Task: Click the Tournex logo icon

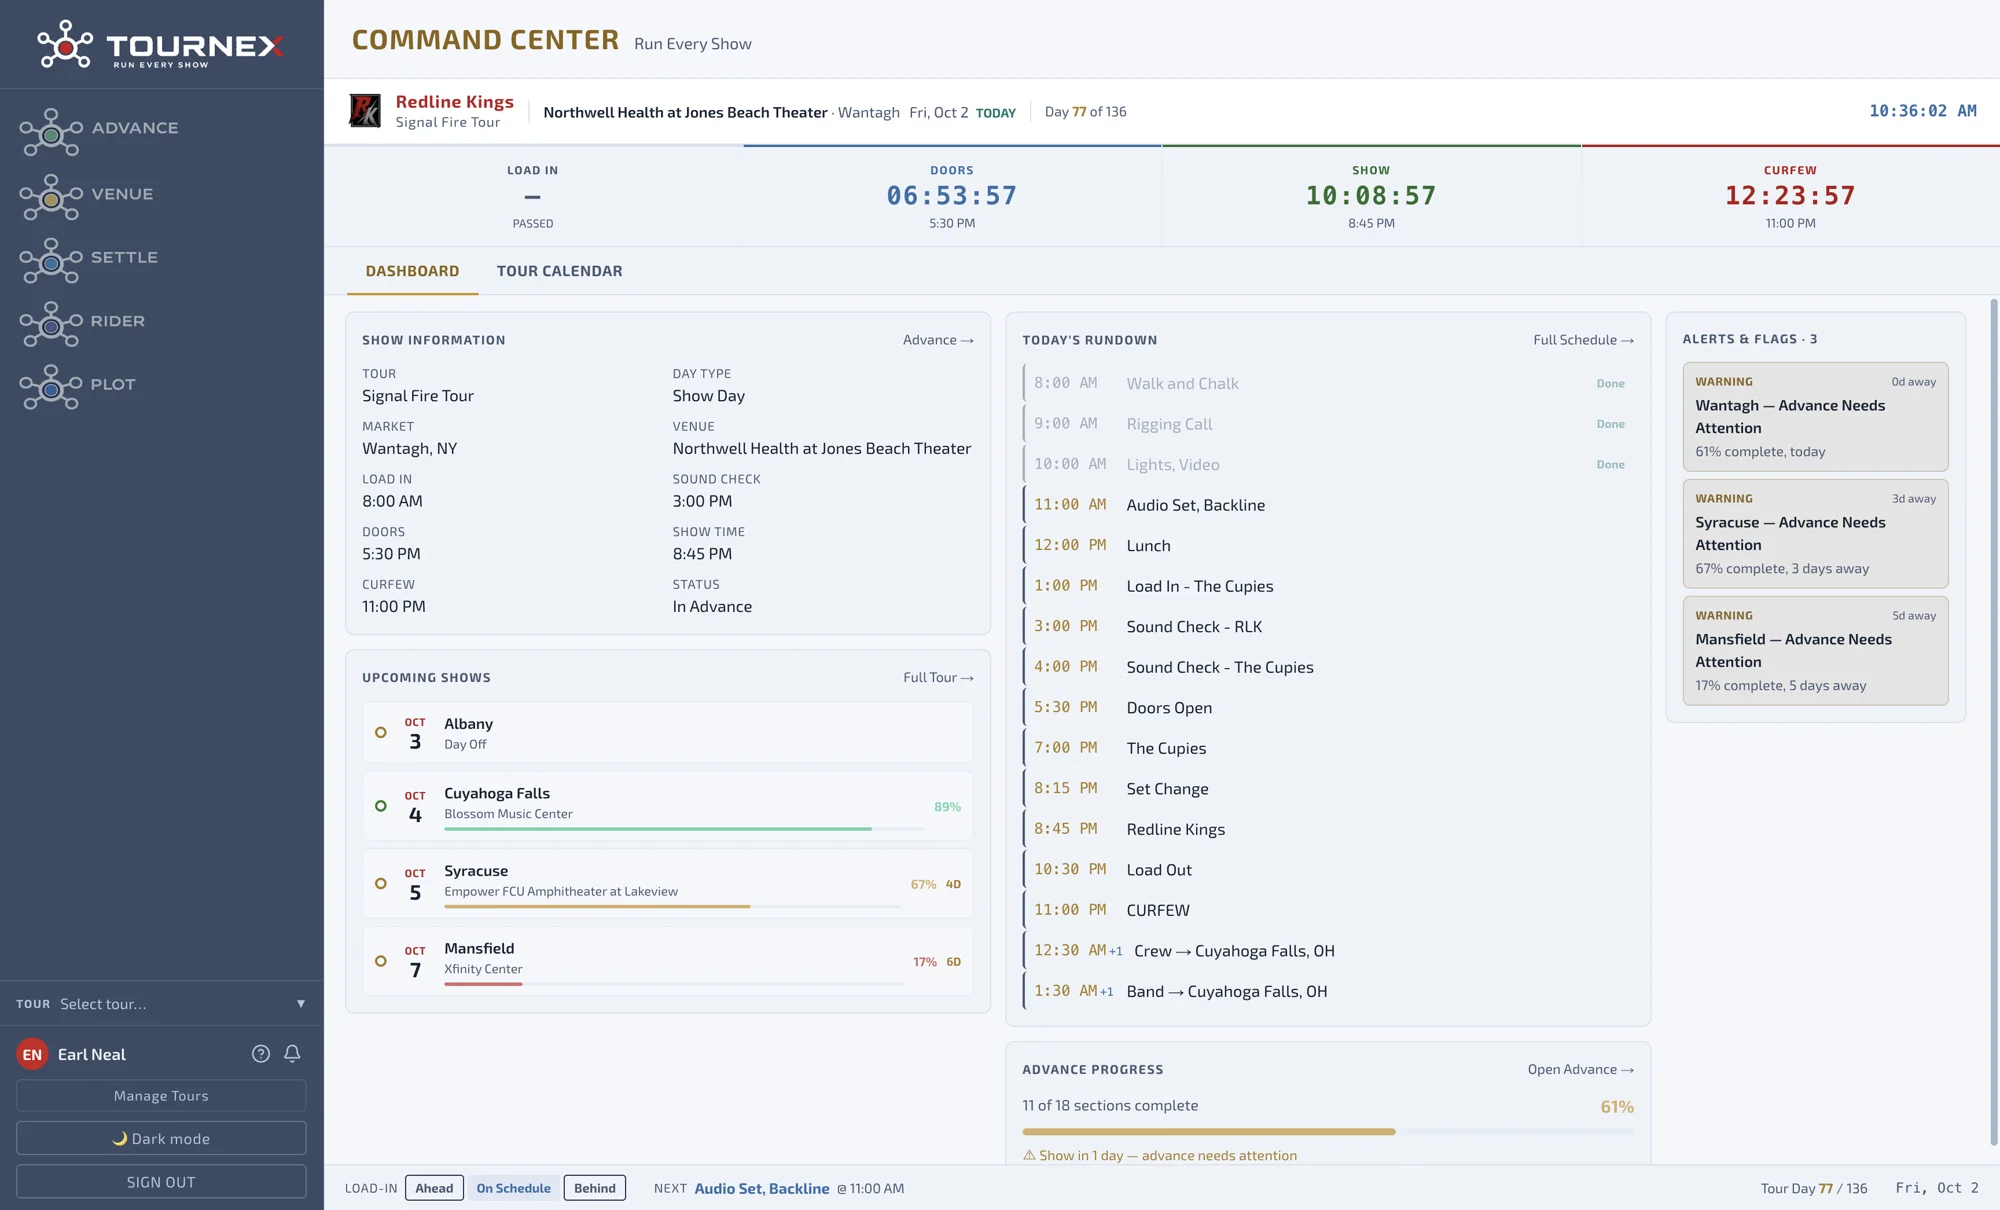Action: click(x=65, y=45)
